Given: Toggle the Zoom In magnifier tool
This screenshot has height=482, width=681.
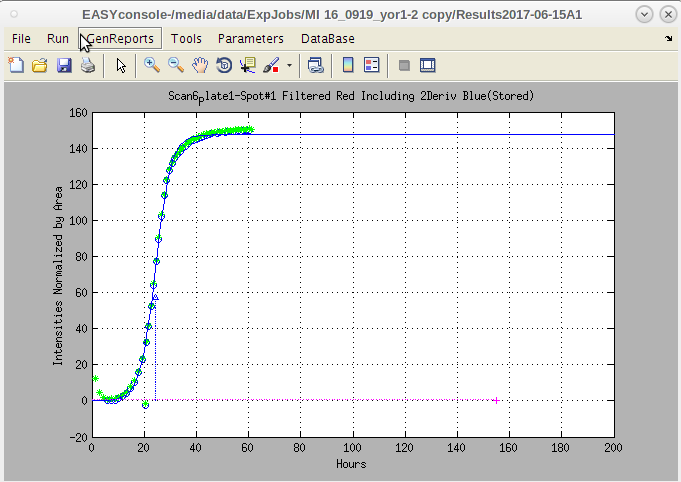Looking at the screenshot, I should click(152, 65).
